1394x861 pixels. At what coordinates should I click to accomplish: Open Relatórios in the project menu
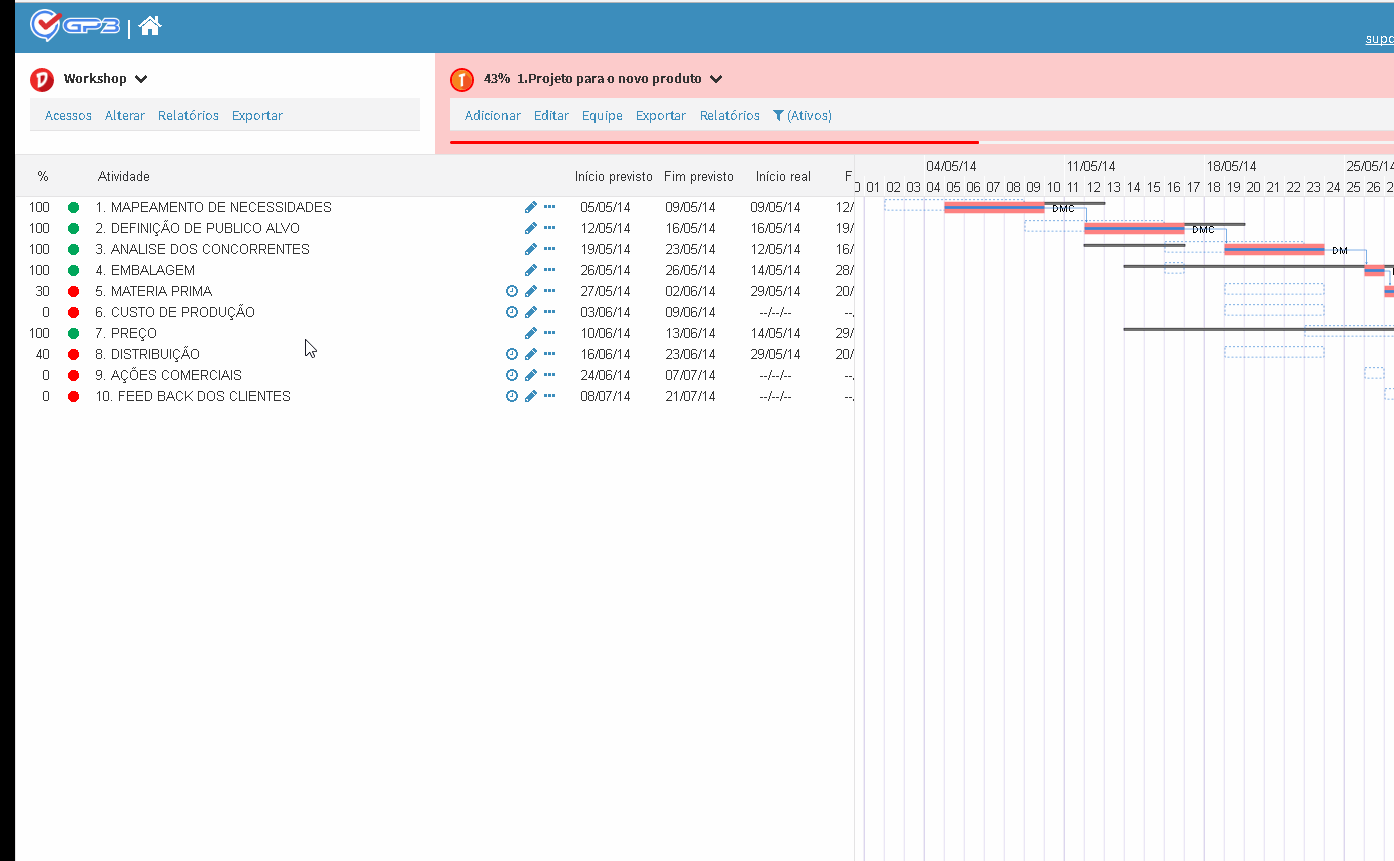(730, 116)
